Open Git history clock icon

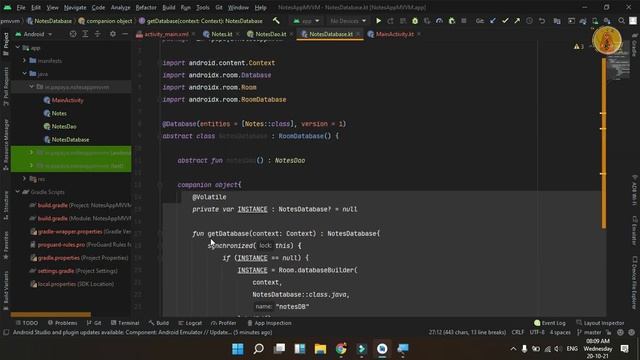coord(529,21)
